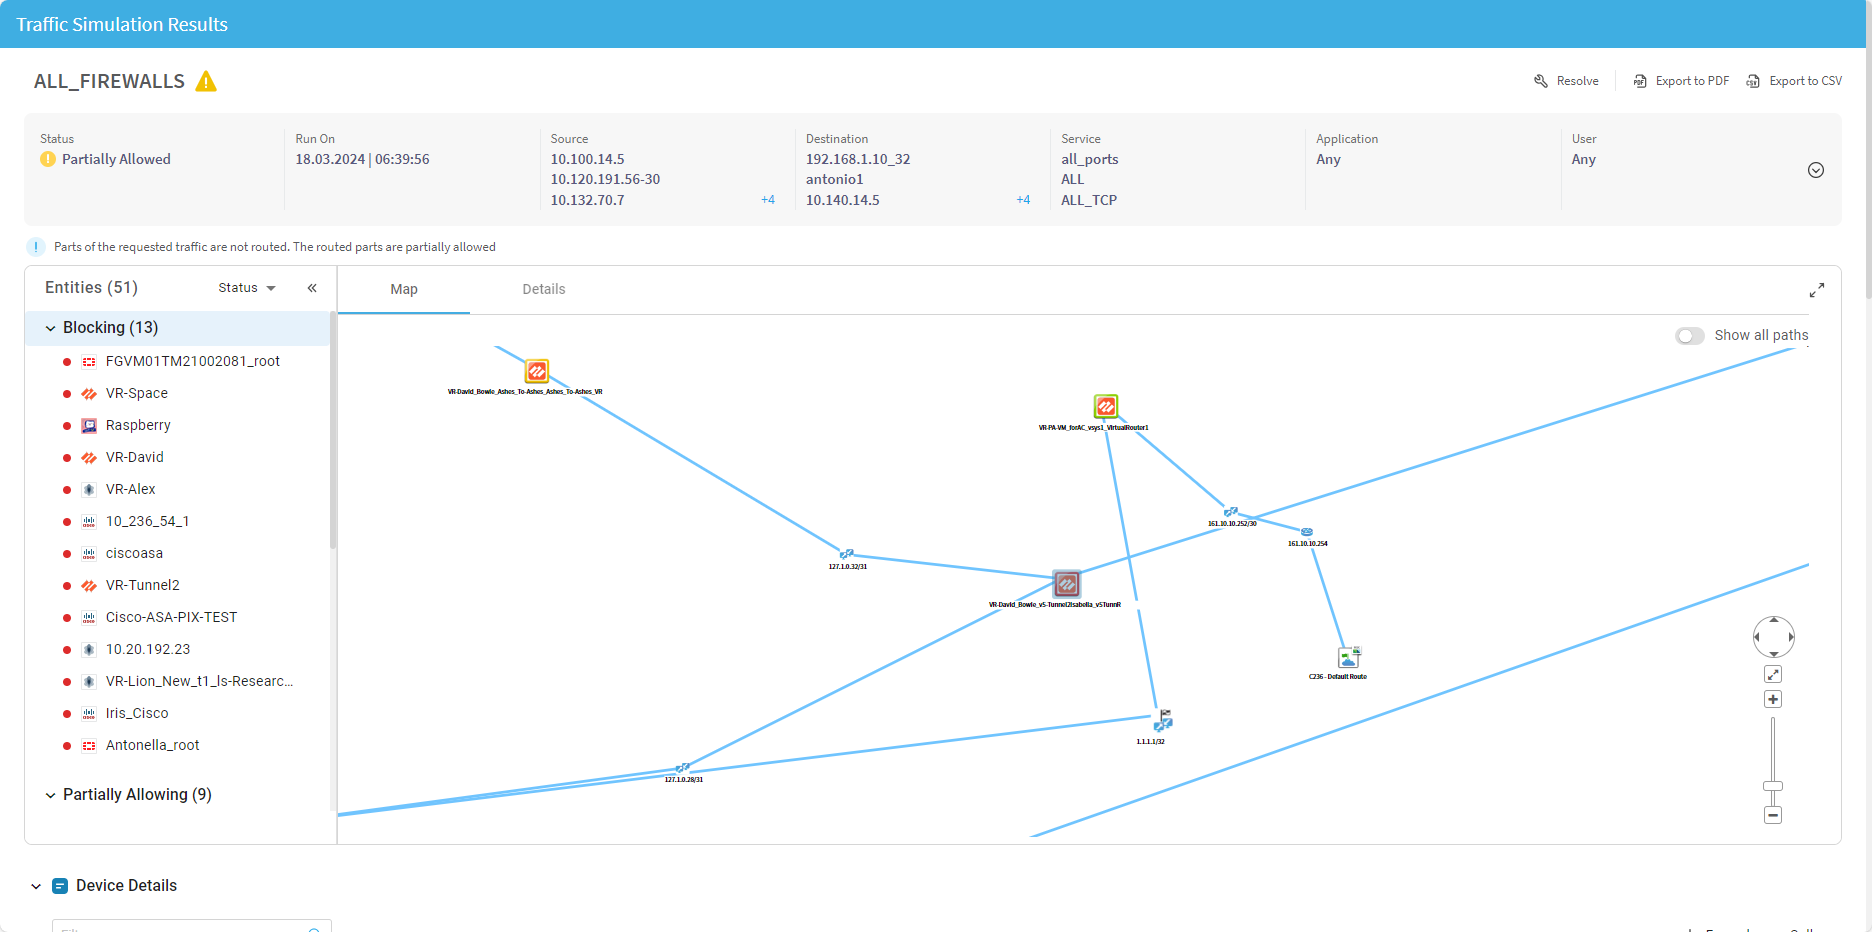The image size is (1872, 932).
Task: Click the Export to PDF button
Action: (1681, 81)
